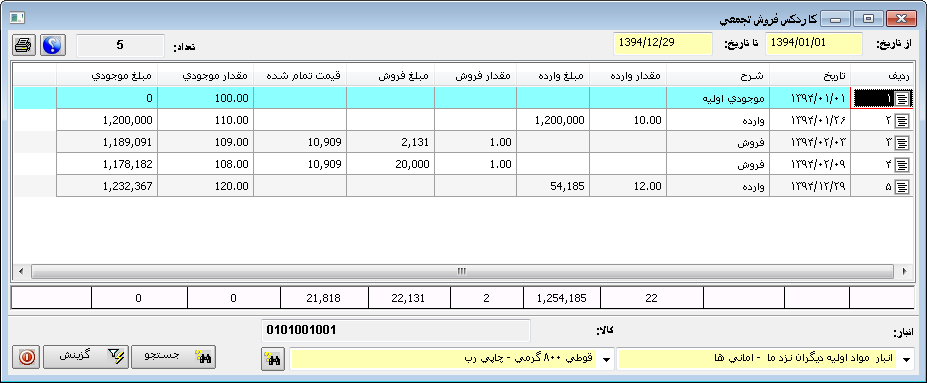Click the date cell 1394/02/03

(x=810, y=142)
